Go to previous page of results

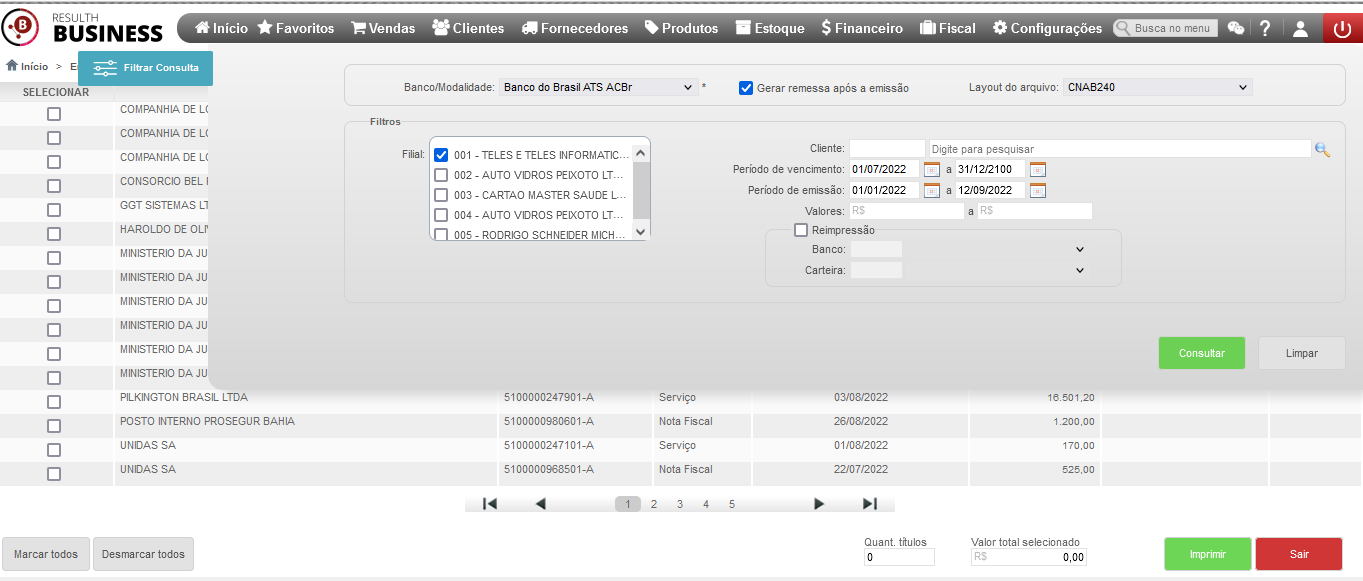[541, 504]
